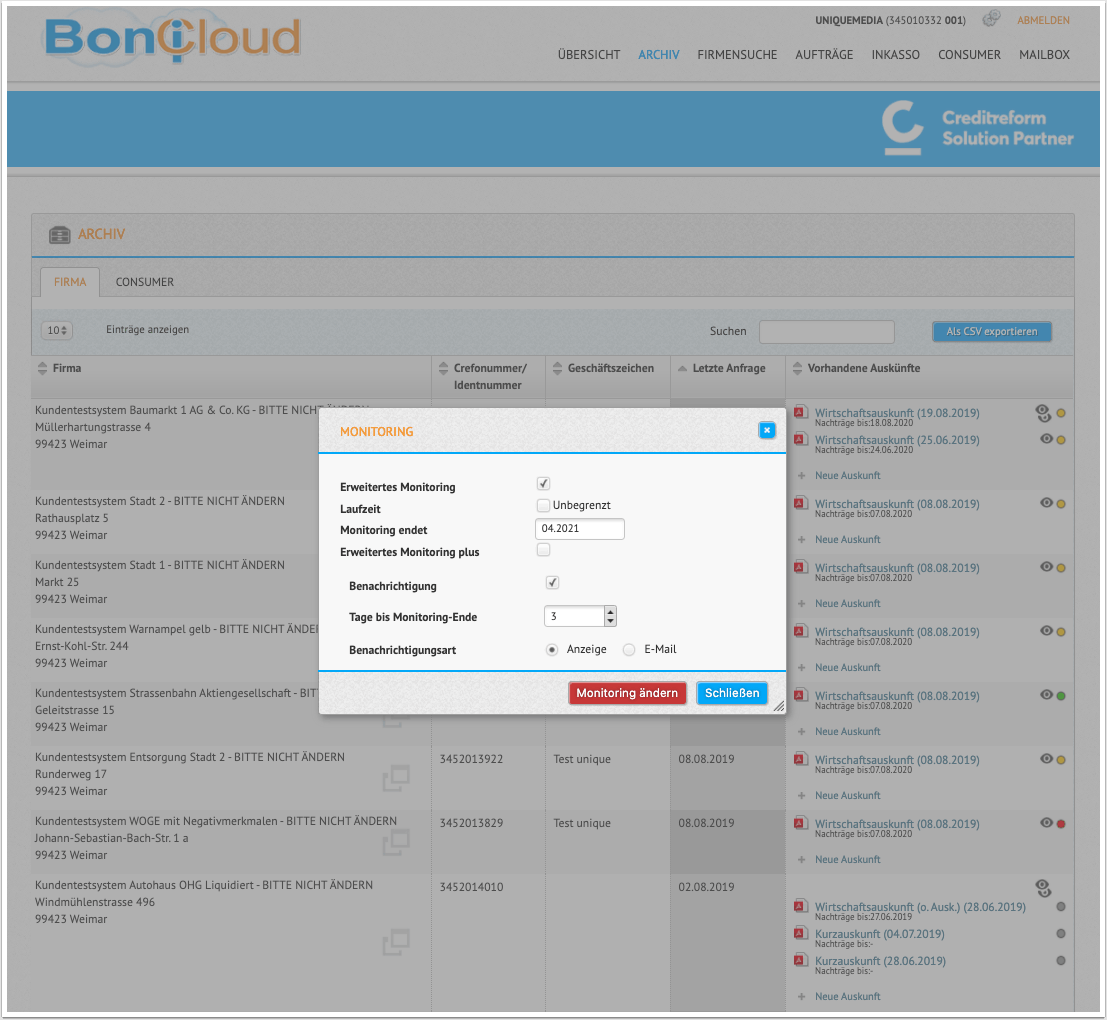This screenshot has height=1020, width=1107.
Task: Select E-Mail as Benachrichtigungsart
Action: 628,650
